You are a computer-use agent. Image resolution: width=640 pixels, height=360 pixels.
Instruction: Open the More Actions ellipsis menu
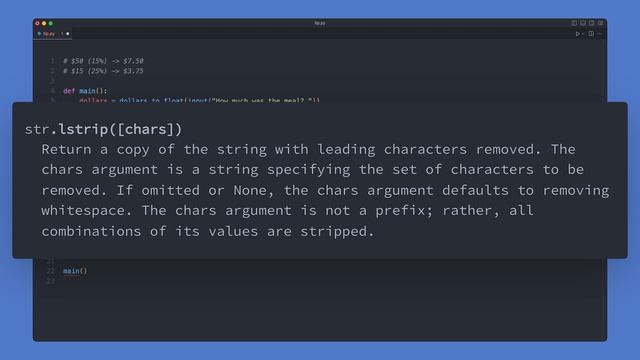click(x=600, y=34)
